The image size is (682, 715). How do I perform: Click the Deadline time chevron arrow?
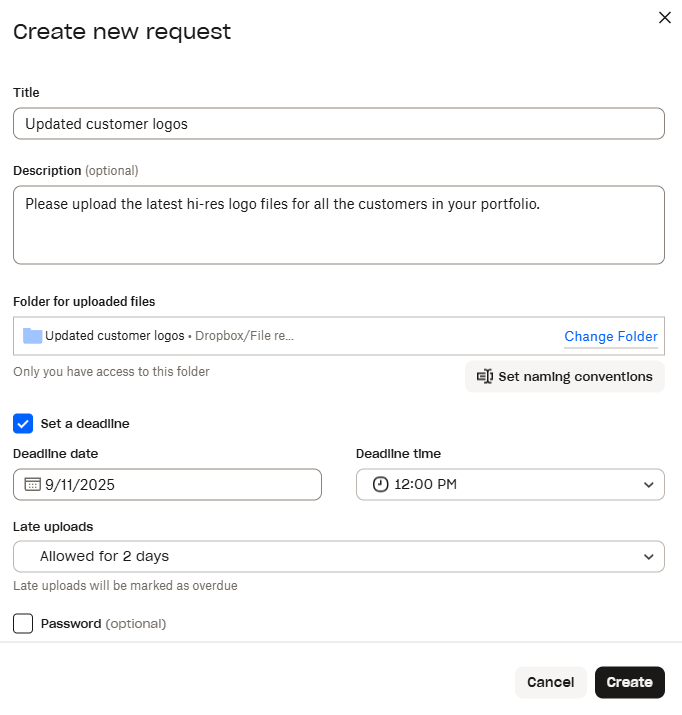649,485
